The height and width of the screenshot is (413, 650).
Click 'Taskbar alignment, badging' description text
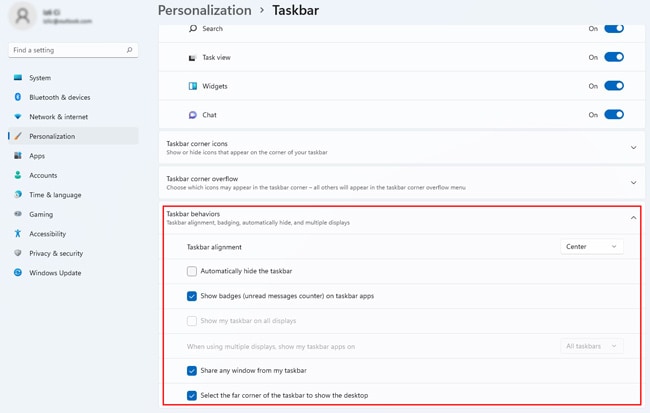[258, 223]
